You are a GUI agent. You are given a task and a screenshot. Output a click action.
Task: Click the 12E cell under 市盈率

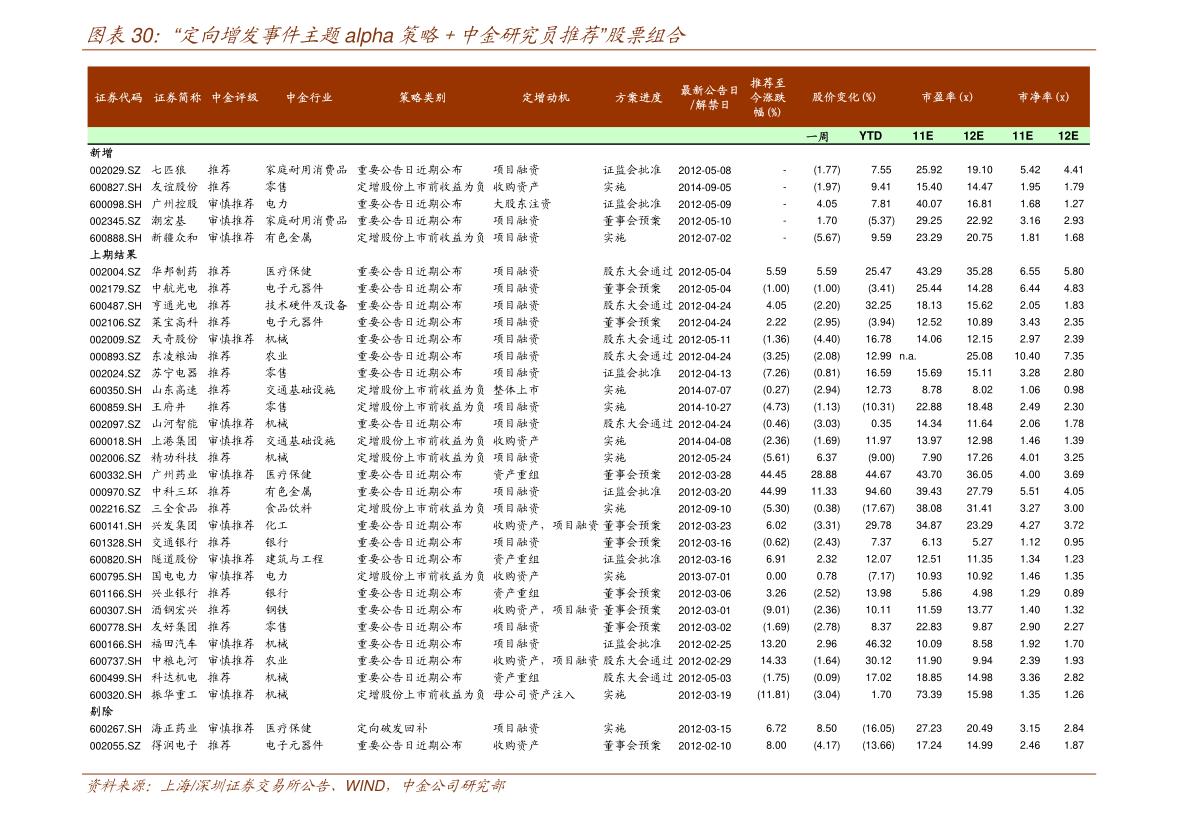pos(973,136)
